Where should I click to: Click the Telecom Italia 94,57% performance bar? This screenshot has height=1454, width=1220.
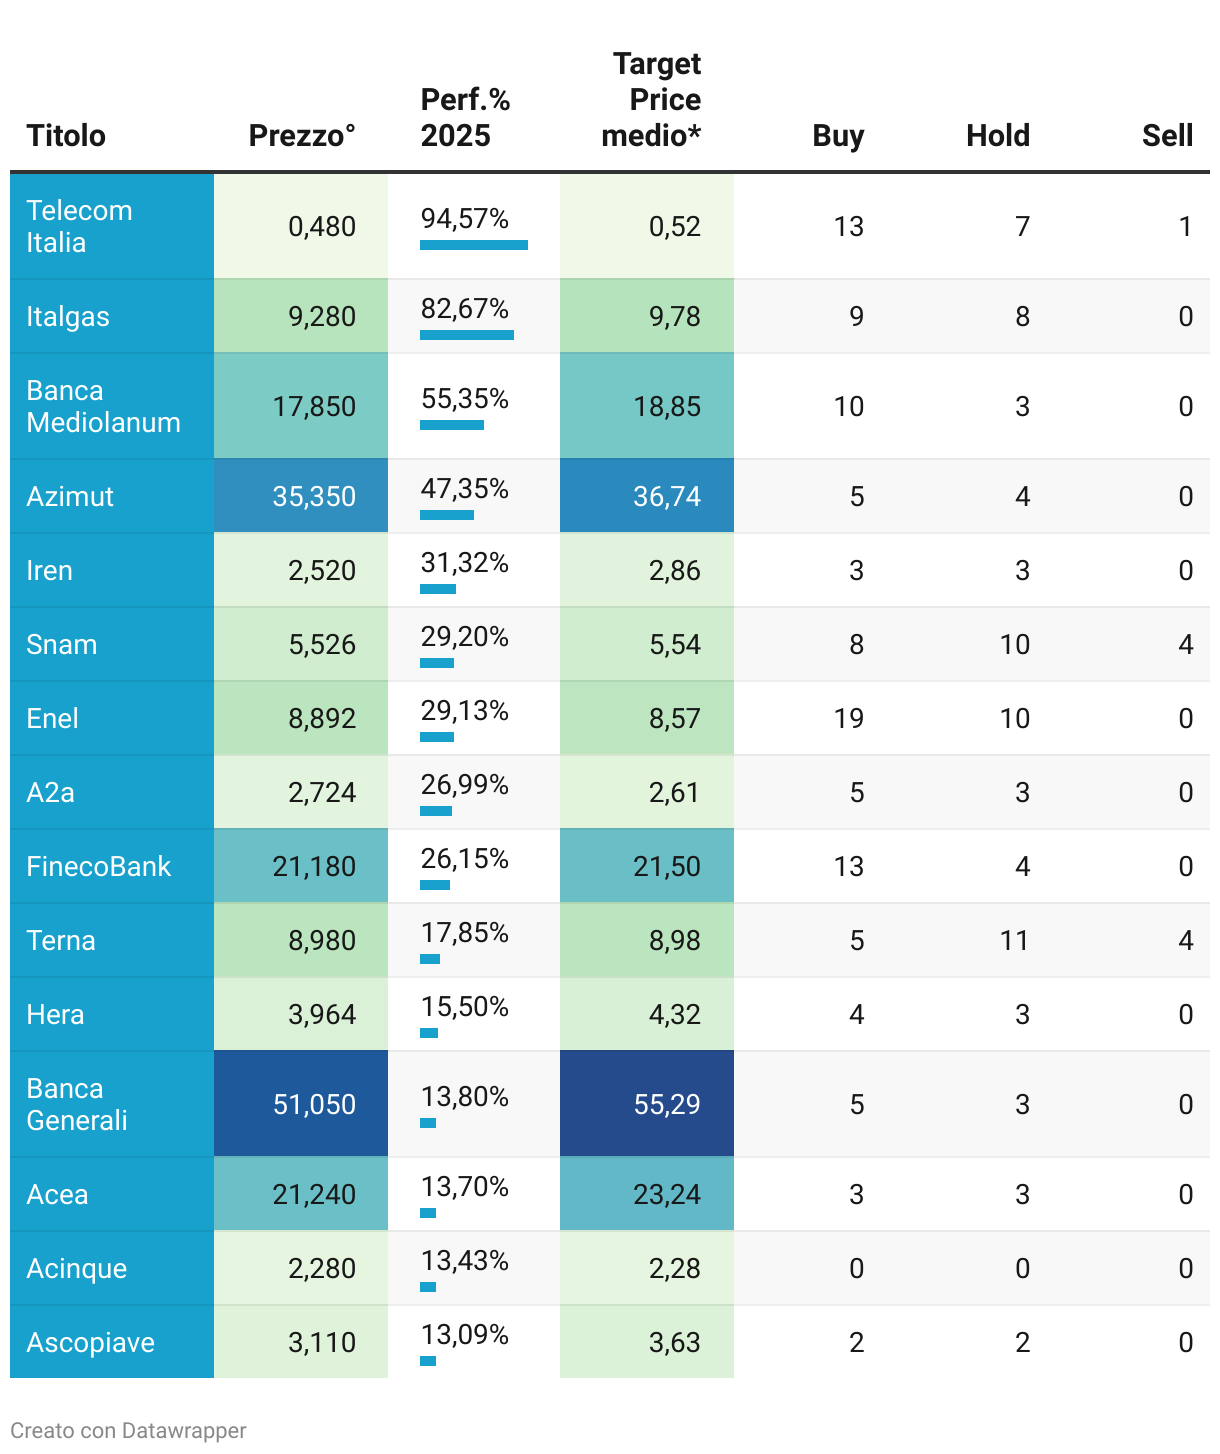(x=473, y=245)
